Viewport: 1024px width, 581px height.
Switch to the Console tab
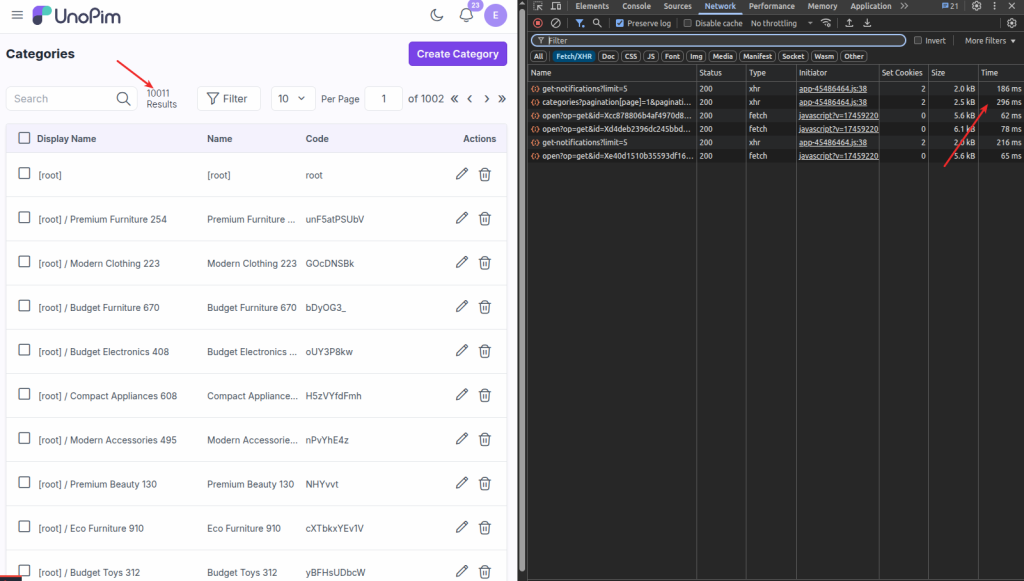tap(637, 6)
